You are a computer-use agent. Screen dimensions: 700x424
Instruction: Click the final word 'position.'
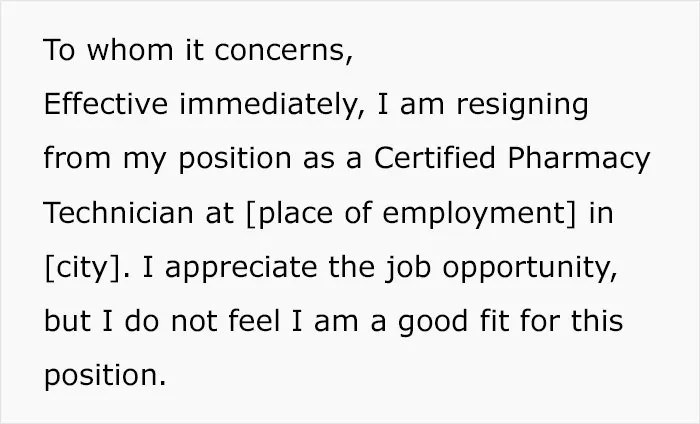coord(105,376)
